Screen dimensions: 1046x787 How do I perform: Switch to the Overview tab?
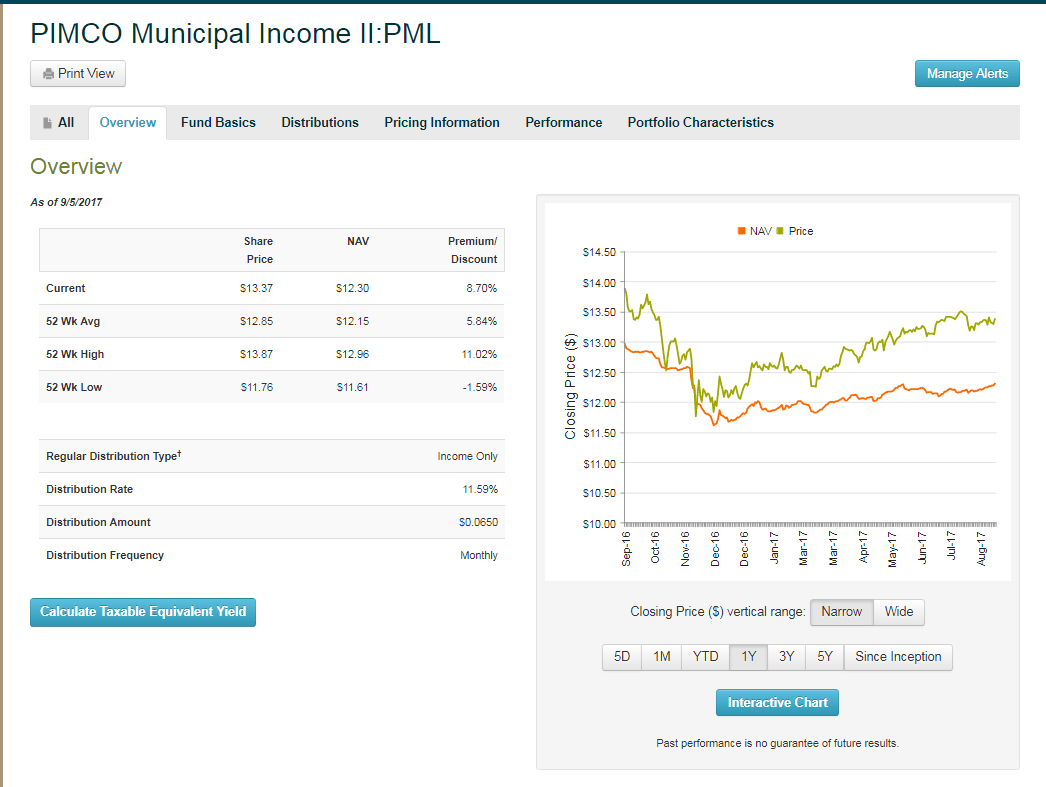127,123
